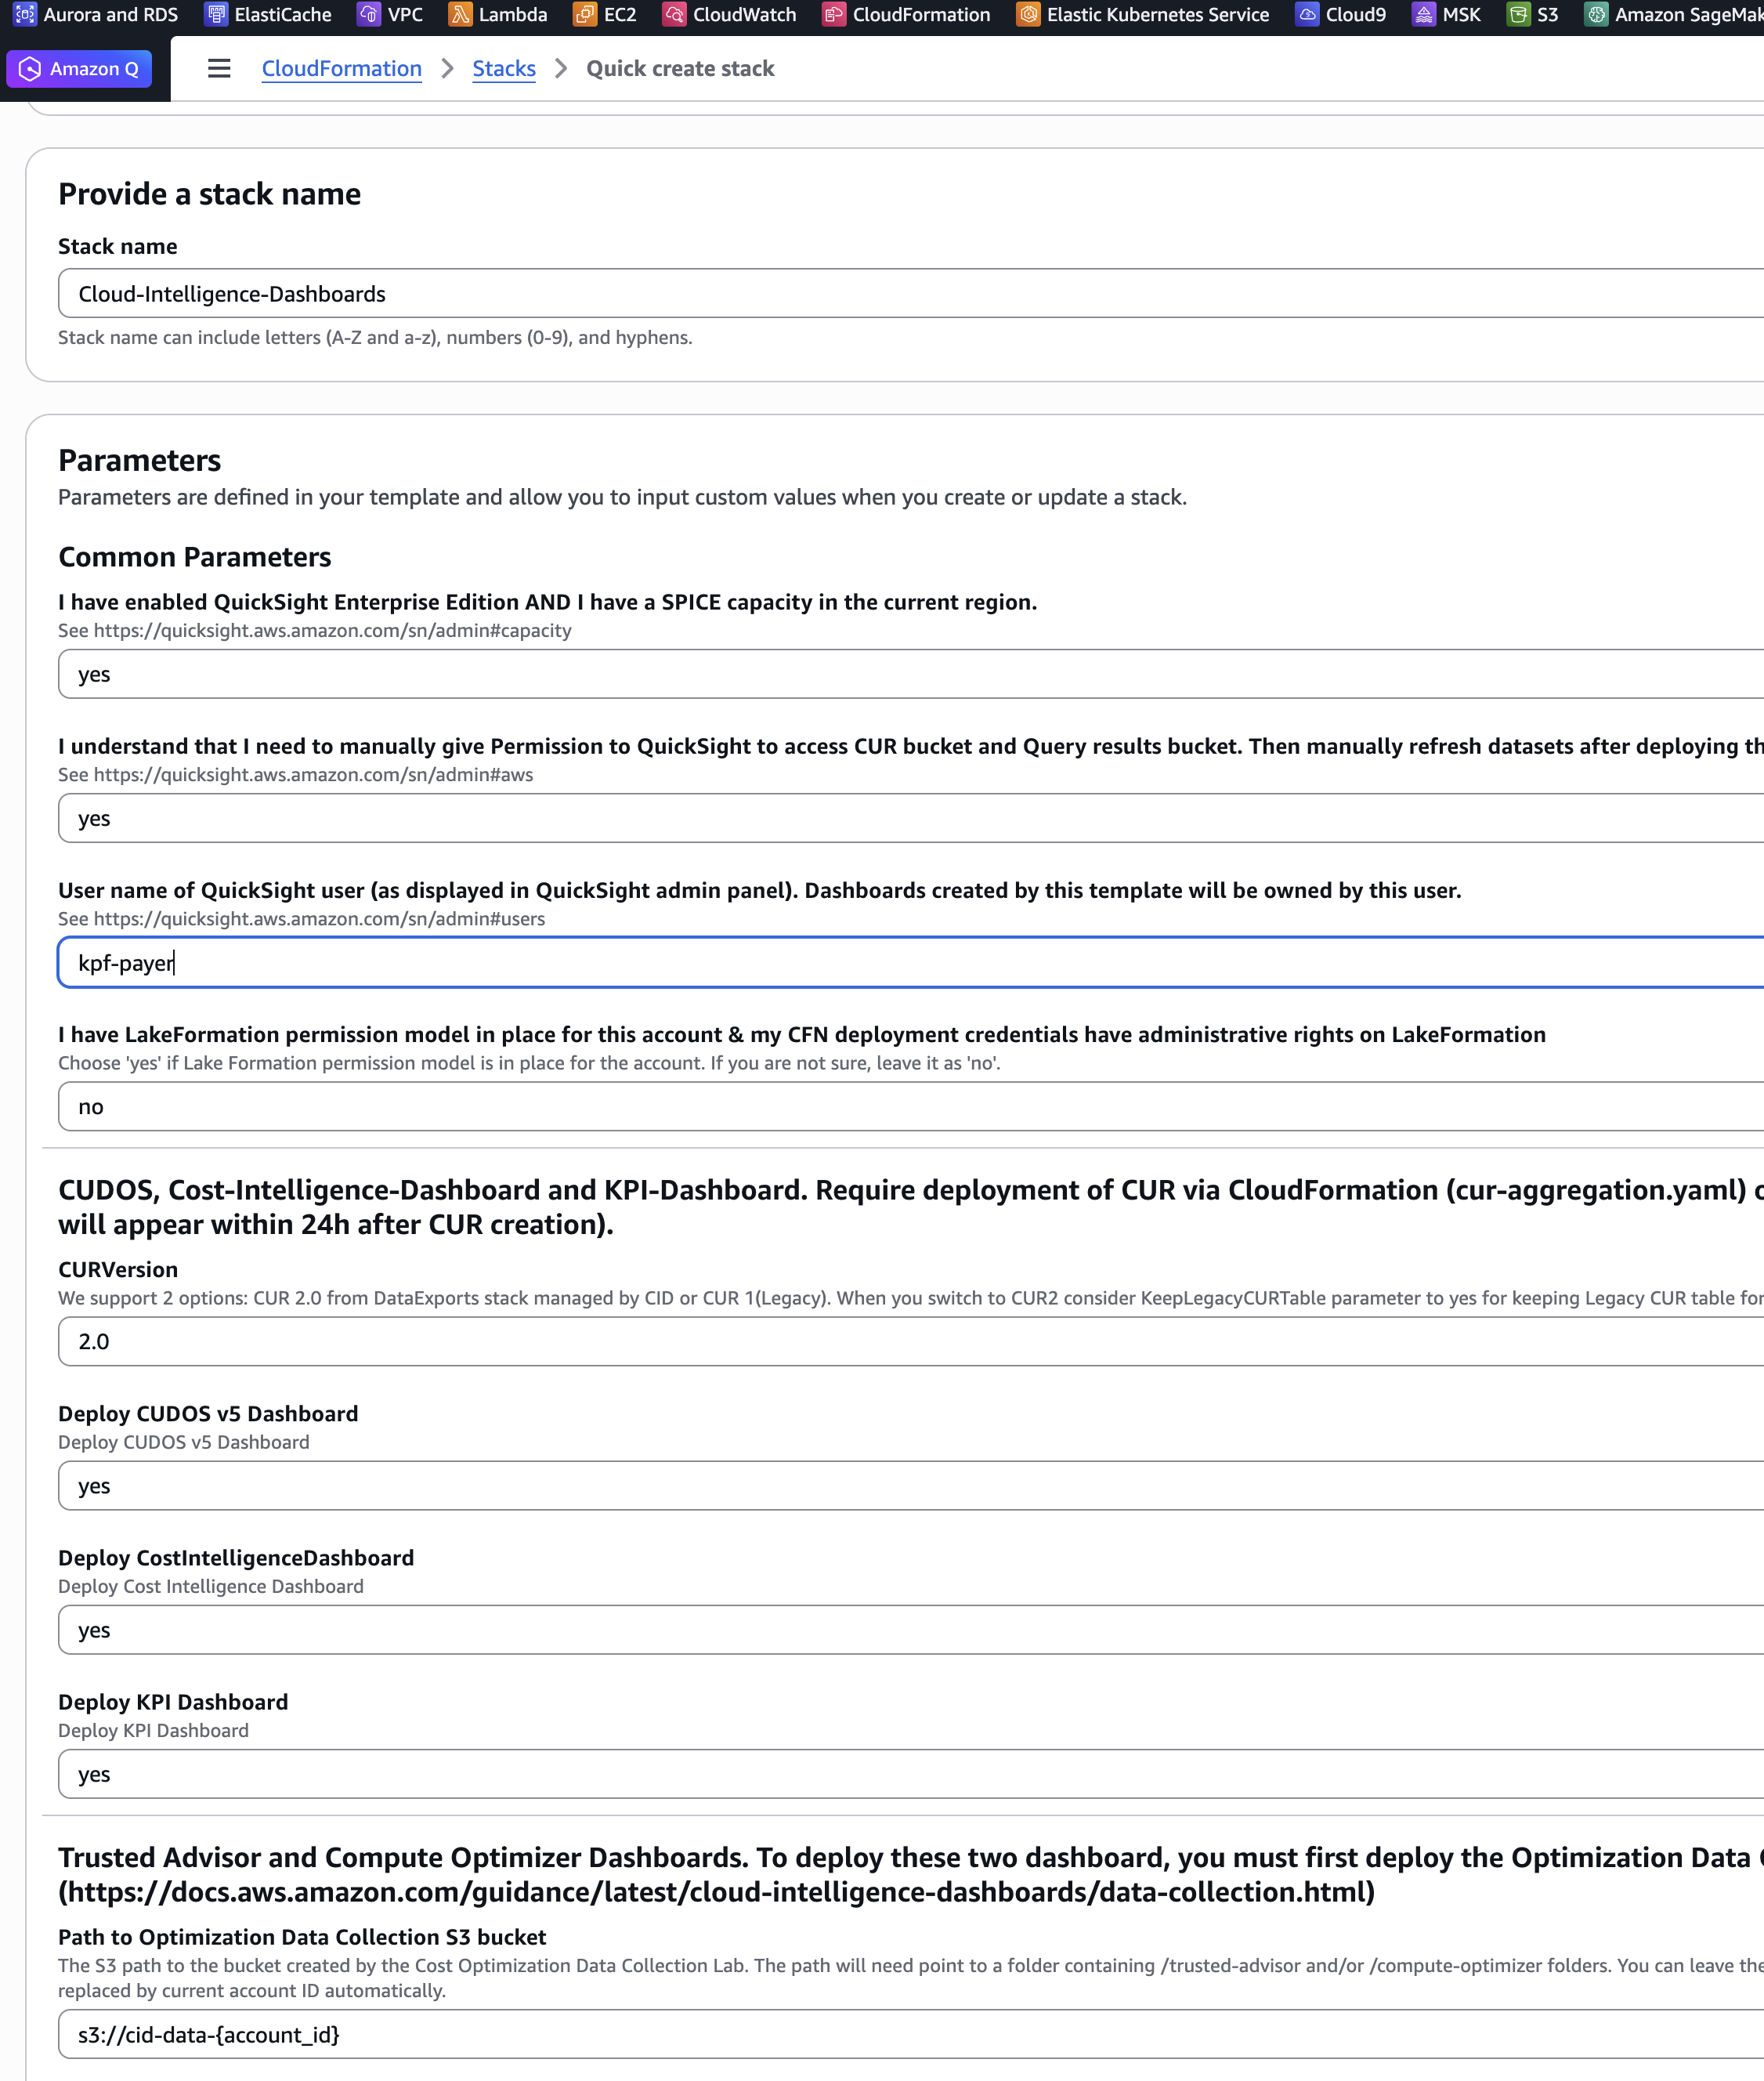Viewport: 1764px width, 2081px height.
Task: Click the EC2 shortcut icon
Action: (x=585, y=14)
